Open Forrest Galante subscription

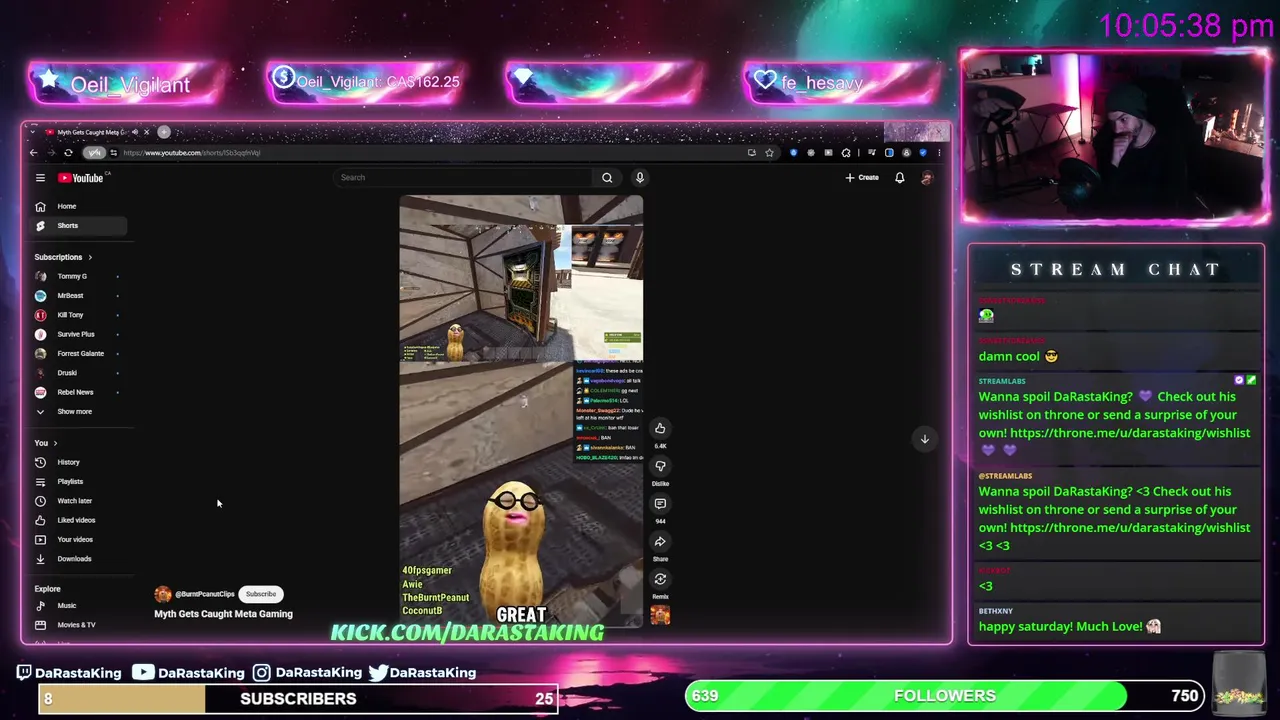pos(78,354)
